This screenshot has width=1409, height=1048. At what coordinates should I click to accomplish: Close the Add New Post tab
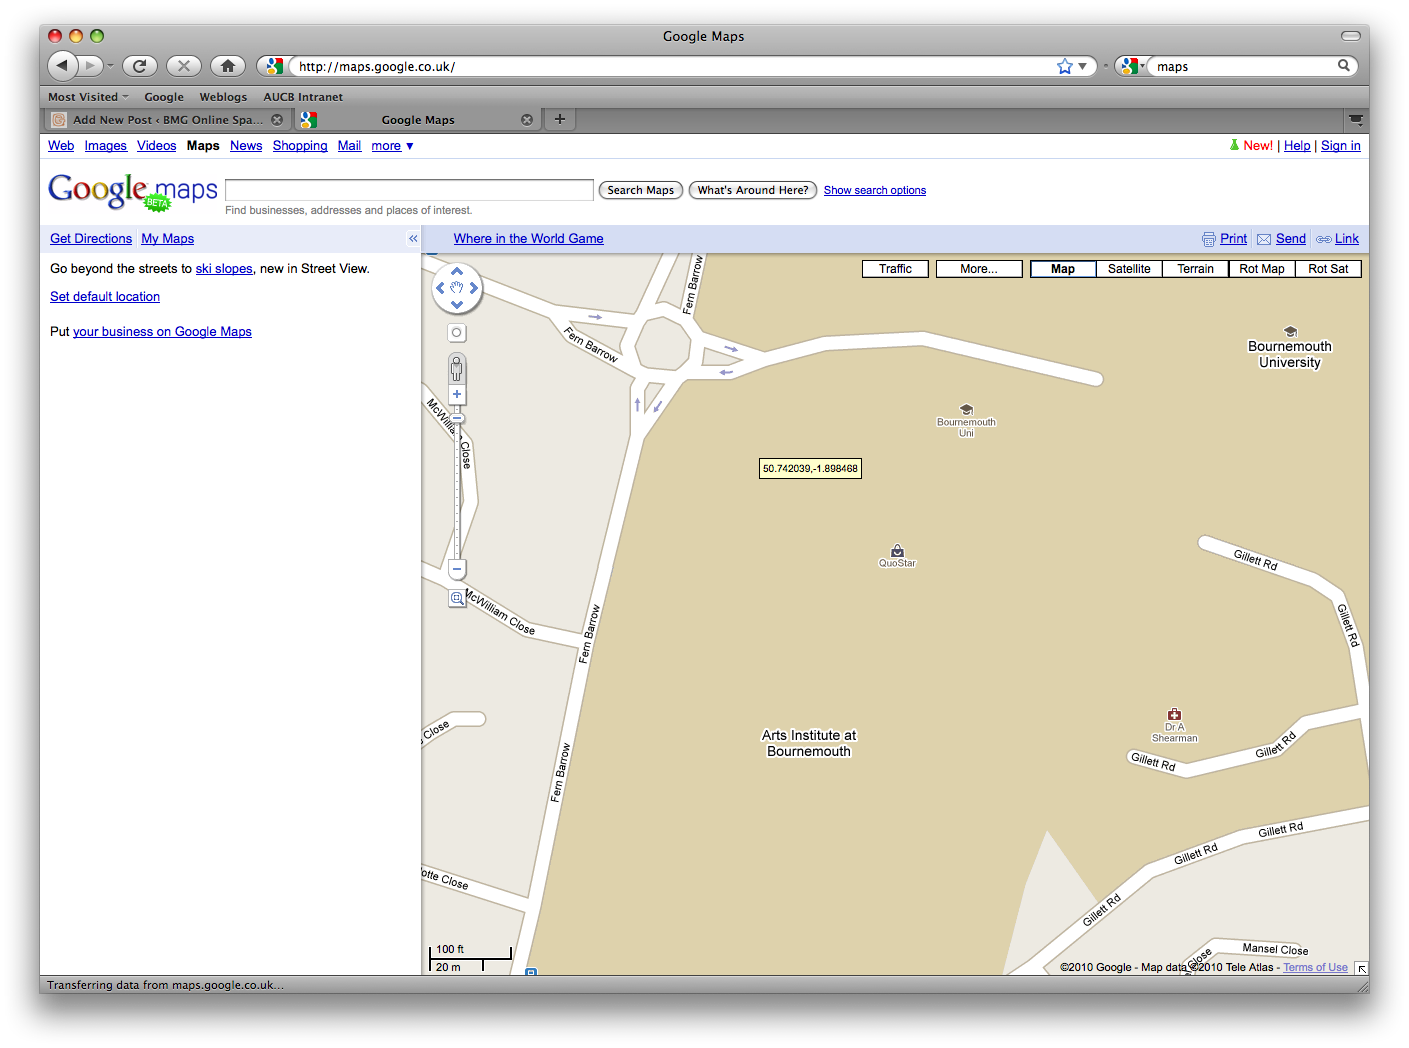pos(277,120)
